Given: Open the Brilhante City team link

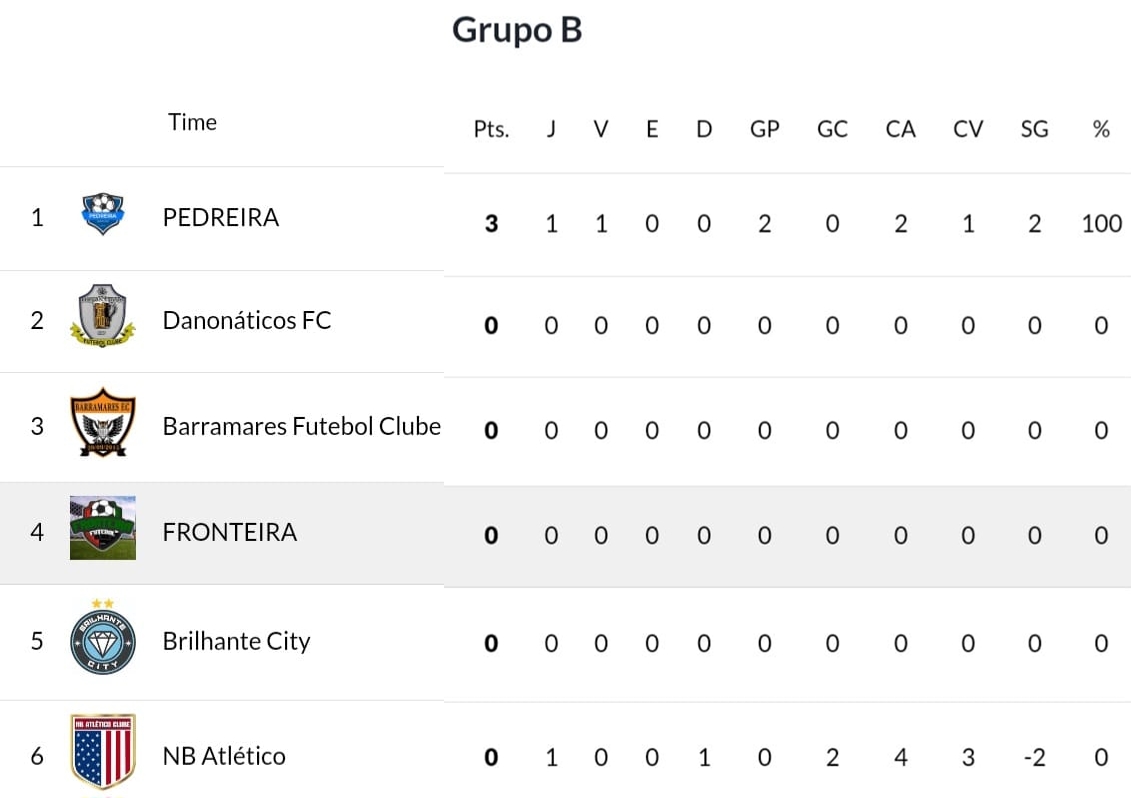Looking at the screenshot, I should coord(237,641).
